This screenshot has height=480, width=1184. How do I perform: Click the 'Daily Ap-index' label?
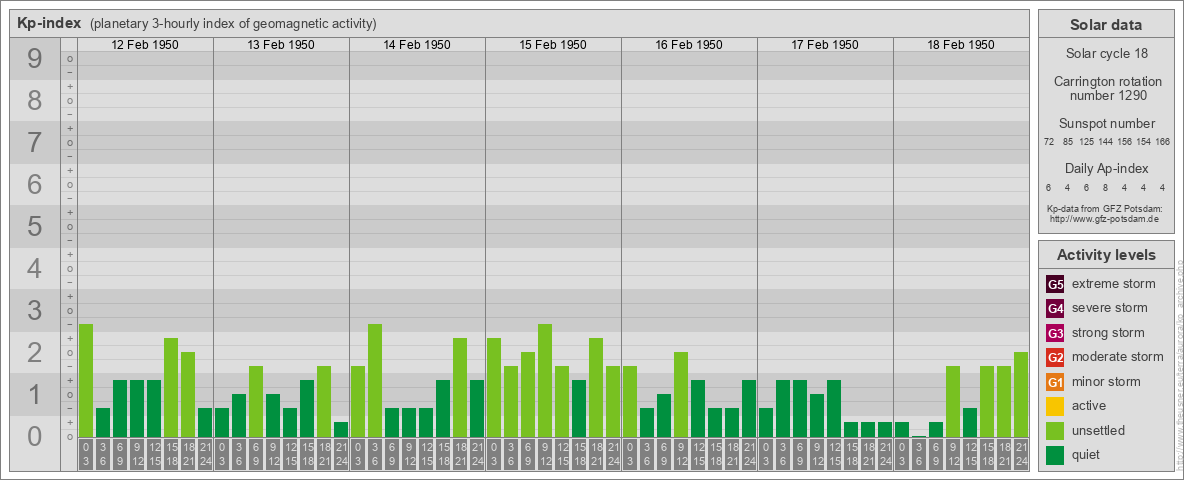pos(1106,168)
